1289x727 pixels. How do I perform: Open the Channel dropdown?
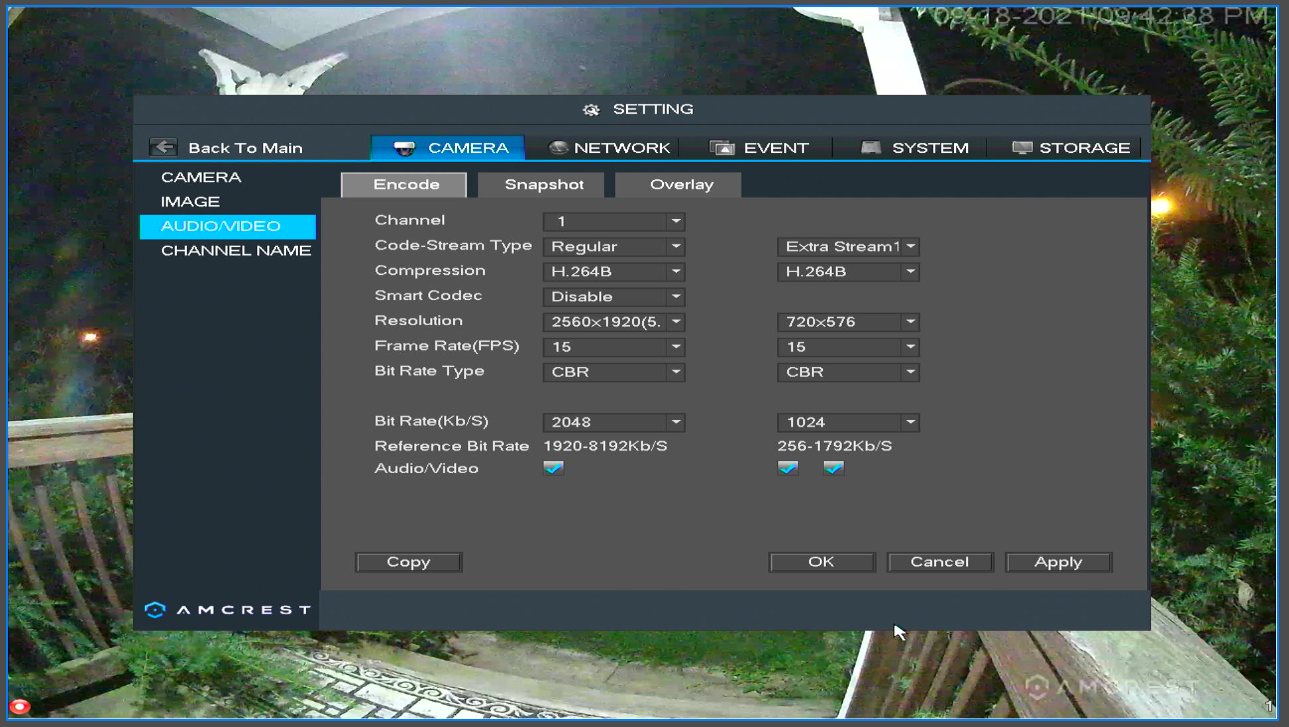point(614,221)
